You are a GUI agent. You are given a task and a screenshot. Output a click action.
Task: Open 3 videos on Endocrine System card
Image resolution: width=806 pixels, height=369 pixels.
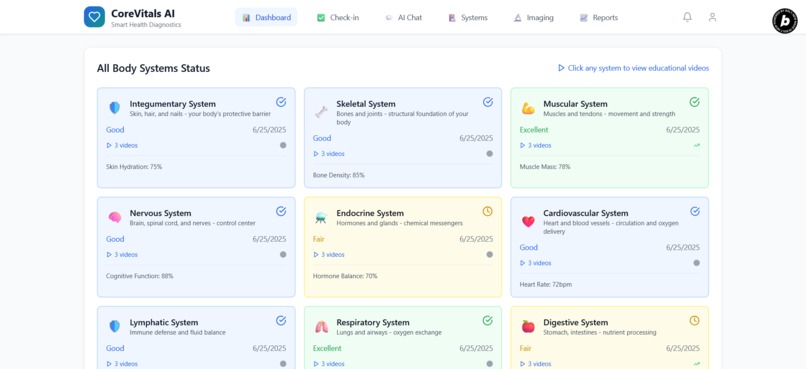pyautogui.click(x=328, y=254)
